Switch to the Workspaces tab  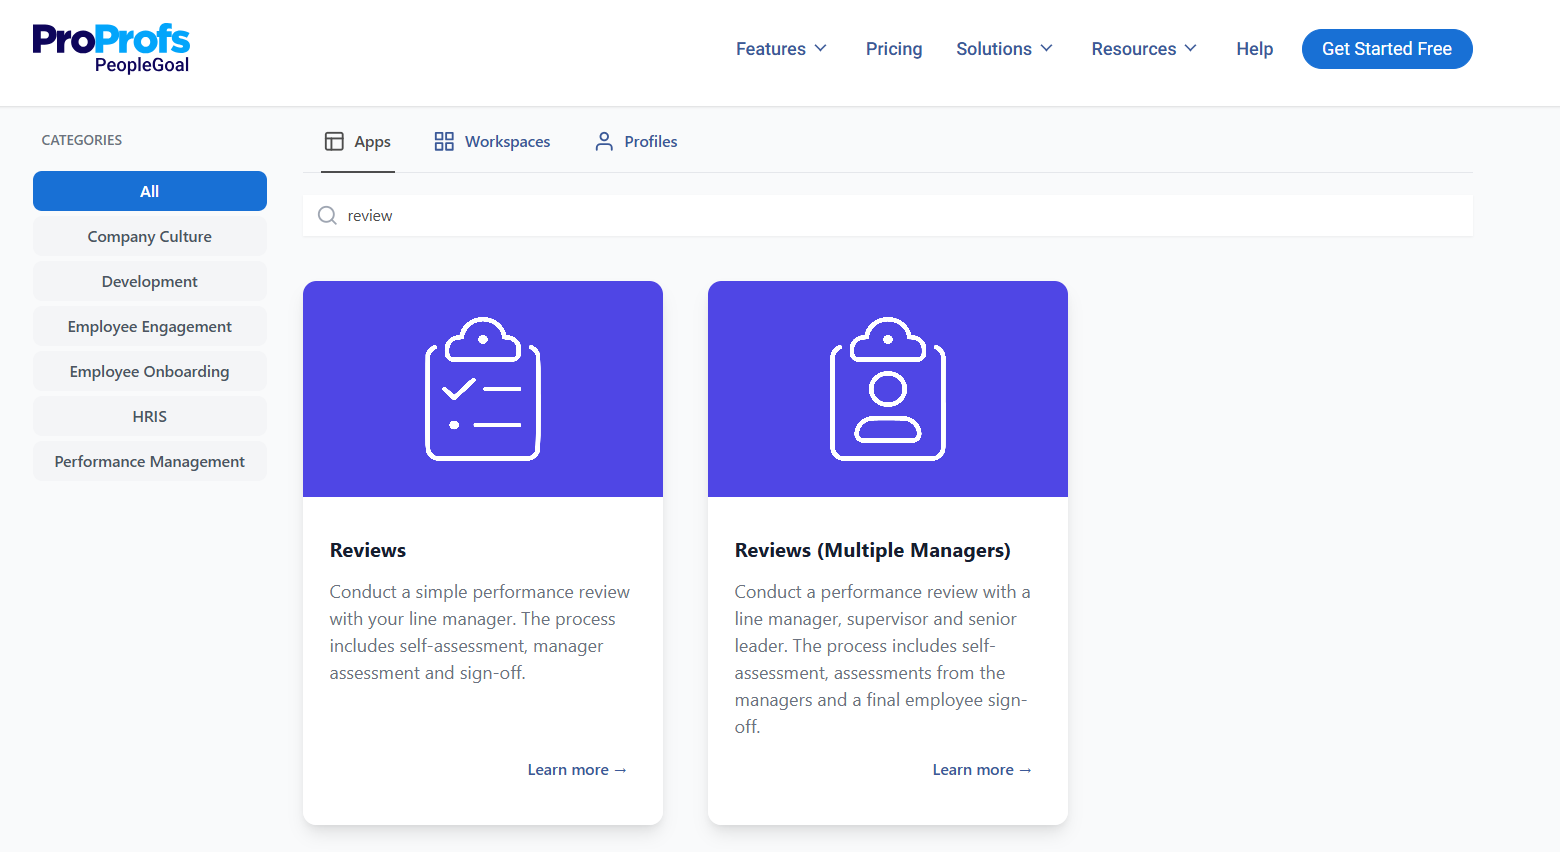[x=492, y=142]
